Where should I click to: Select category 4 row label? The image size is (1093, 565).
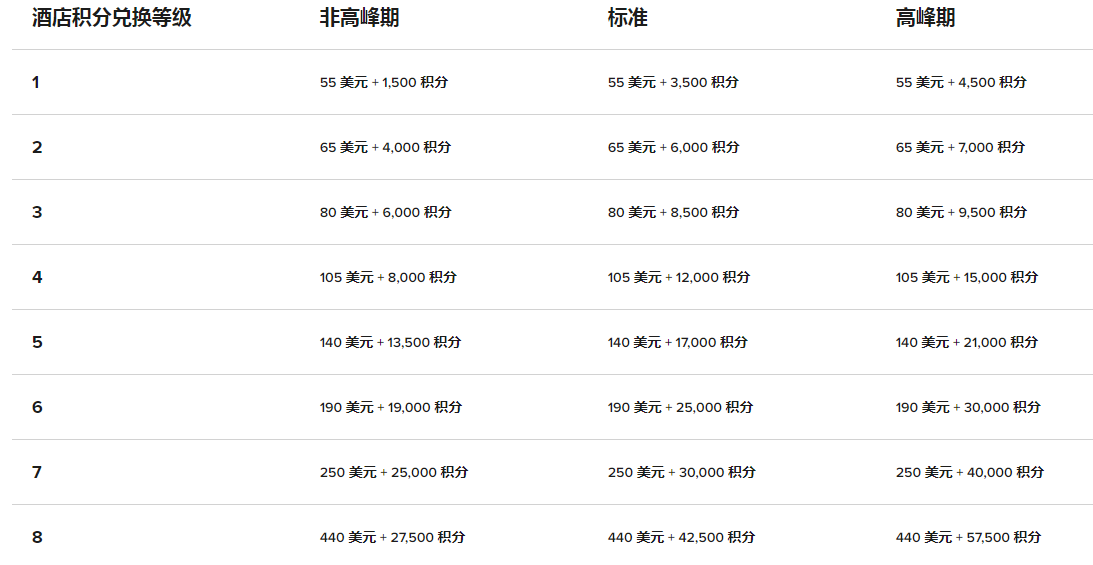pyautogui.click(x=37, y=277)
